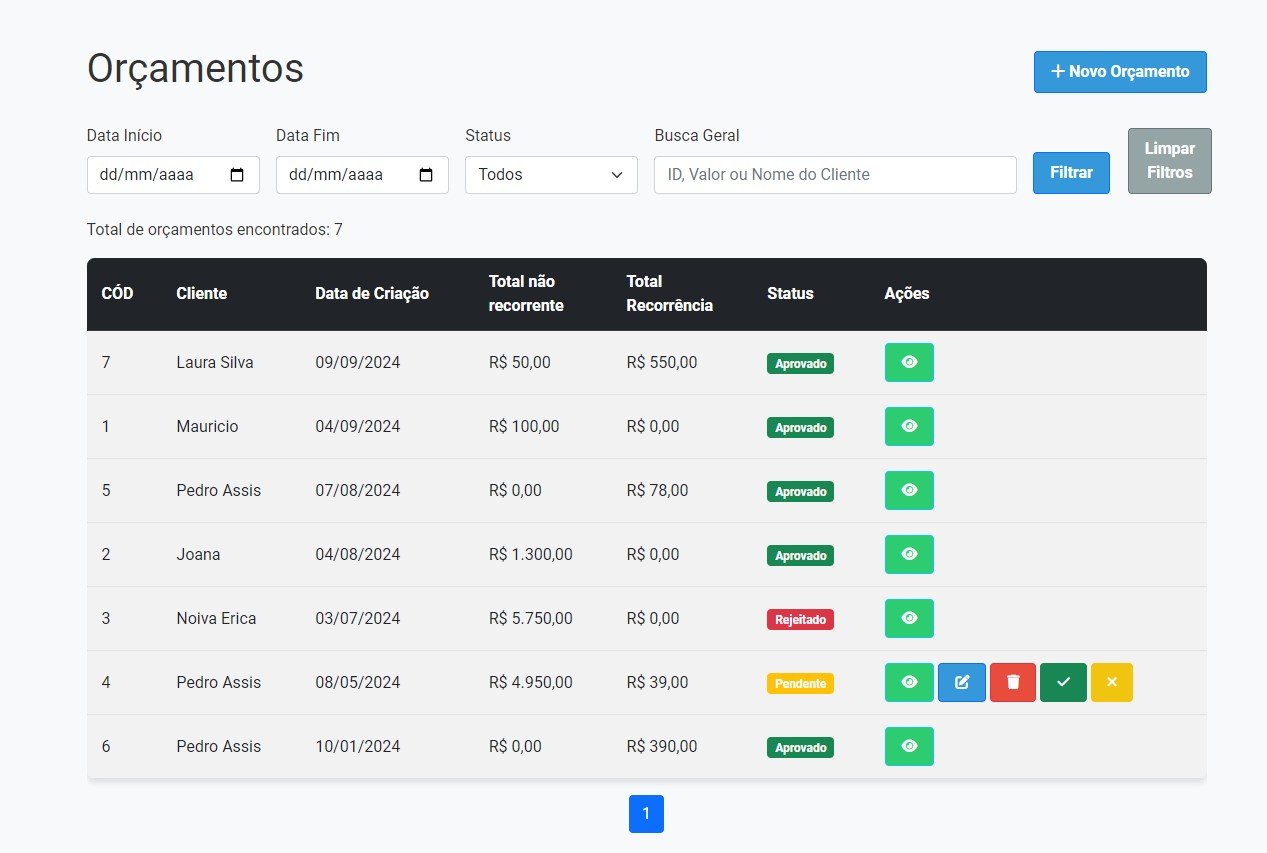View rejected Noiva Erica budget

[909, 618]
